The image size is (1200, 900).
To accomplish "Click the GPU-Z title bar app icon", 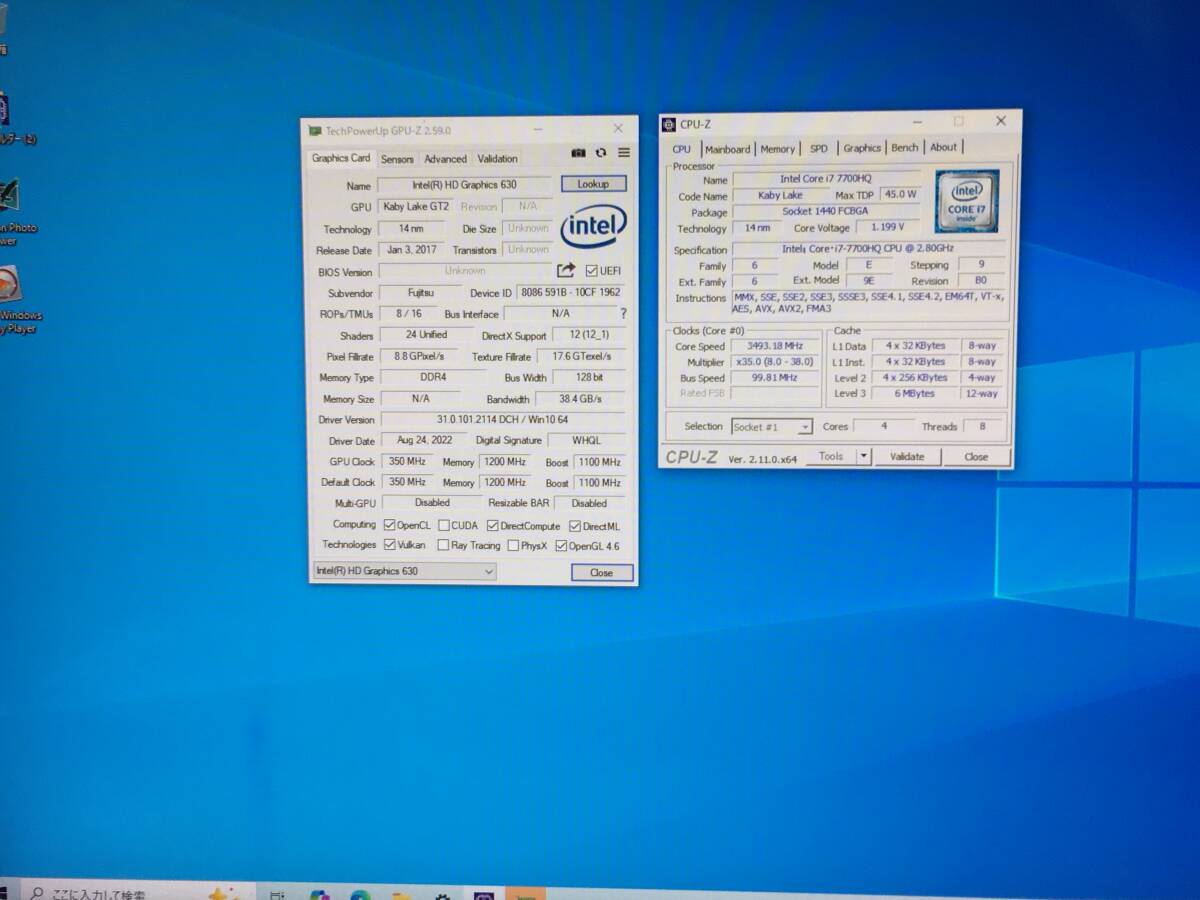I will (315, 131).
